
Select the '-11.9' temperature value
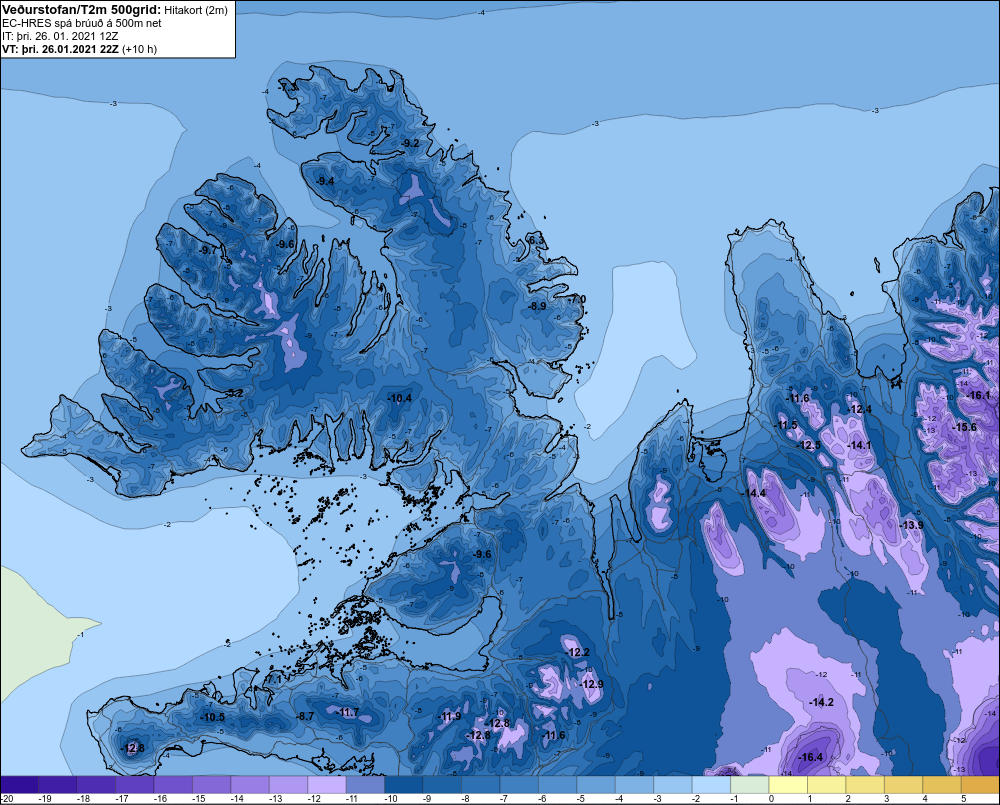pyautogui.click(x=450, y=716)
